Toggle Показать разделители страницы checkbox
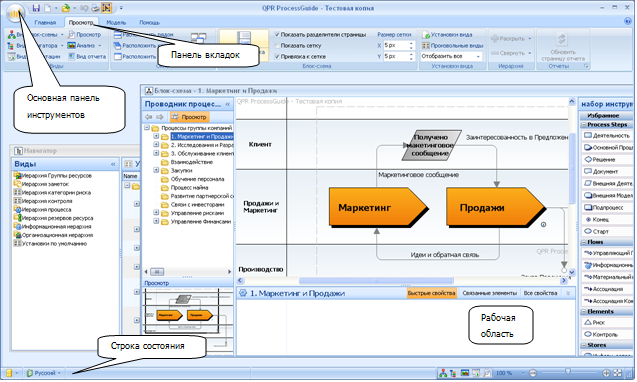Image resolution: width=637 pixels, height=382 pixels. (277, 35)
